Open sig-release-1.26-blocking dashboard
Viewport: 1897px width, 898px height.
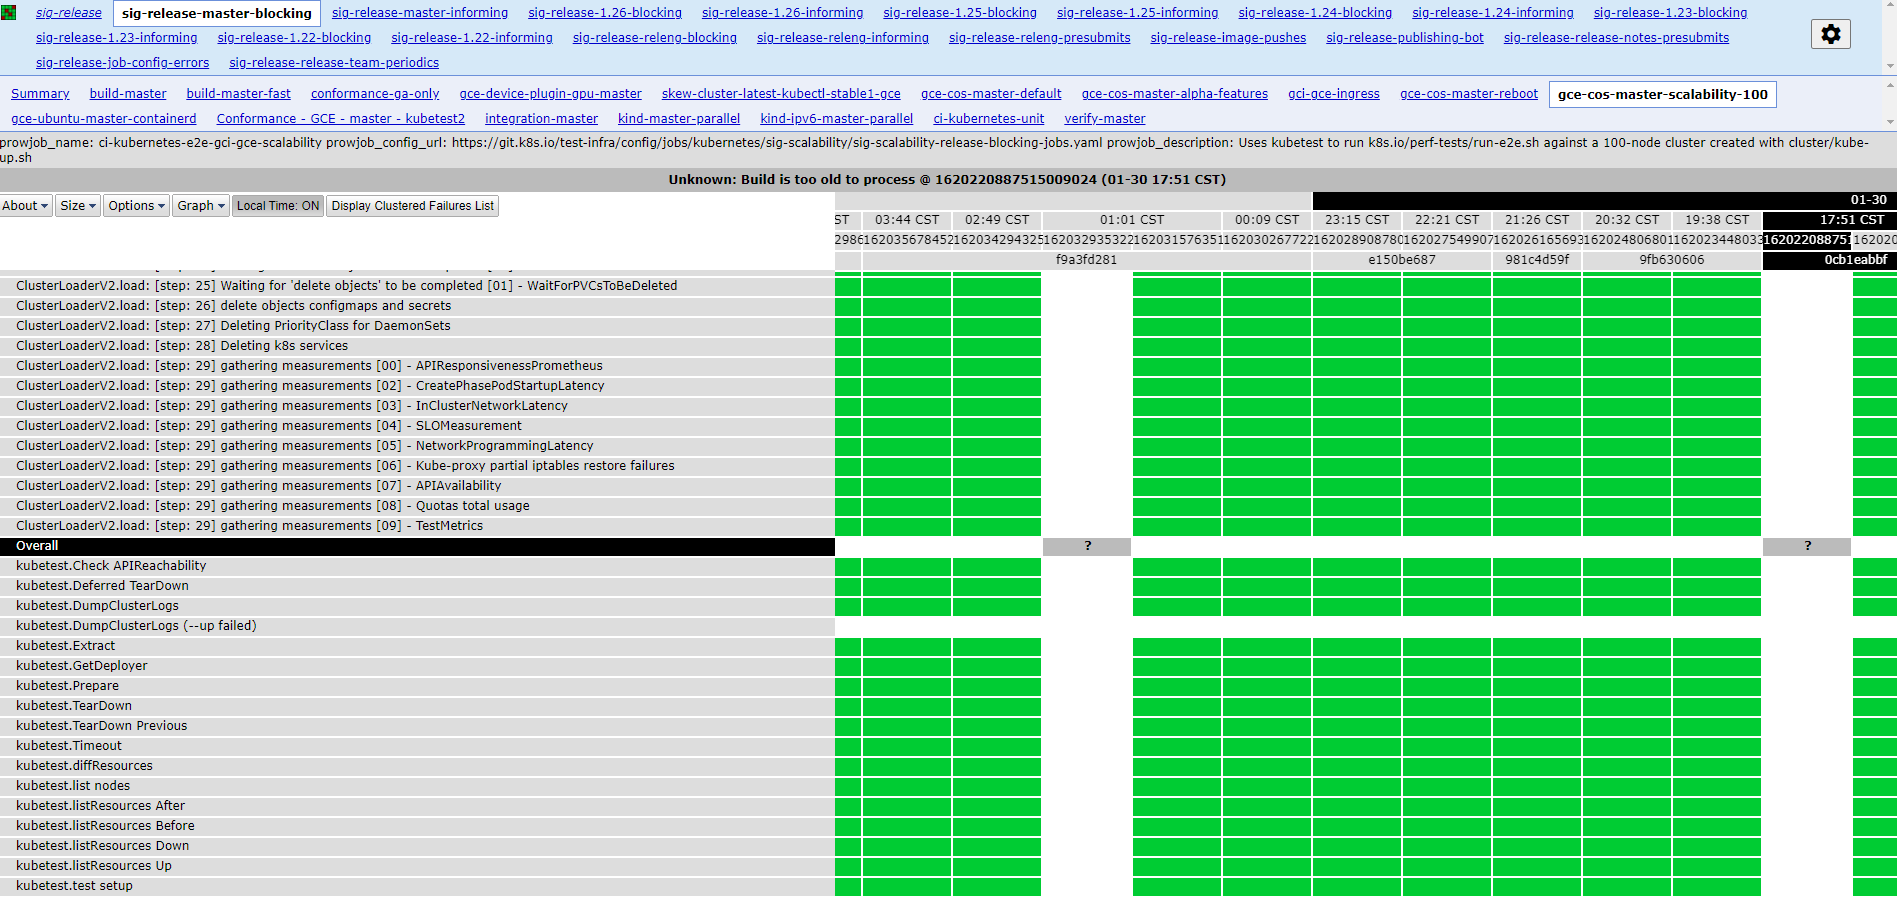605,13
